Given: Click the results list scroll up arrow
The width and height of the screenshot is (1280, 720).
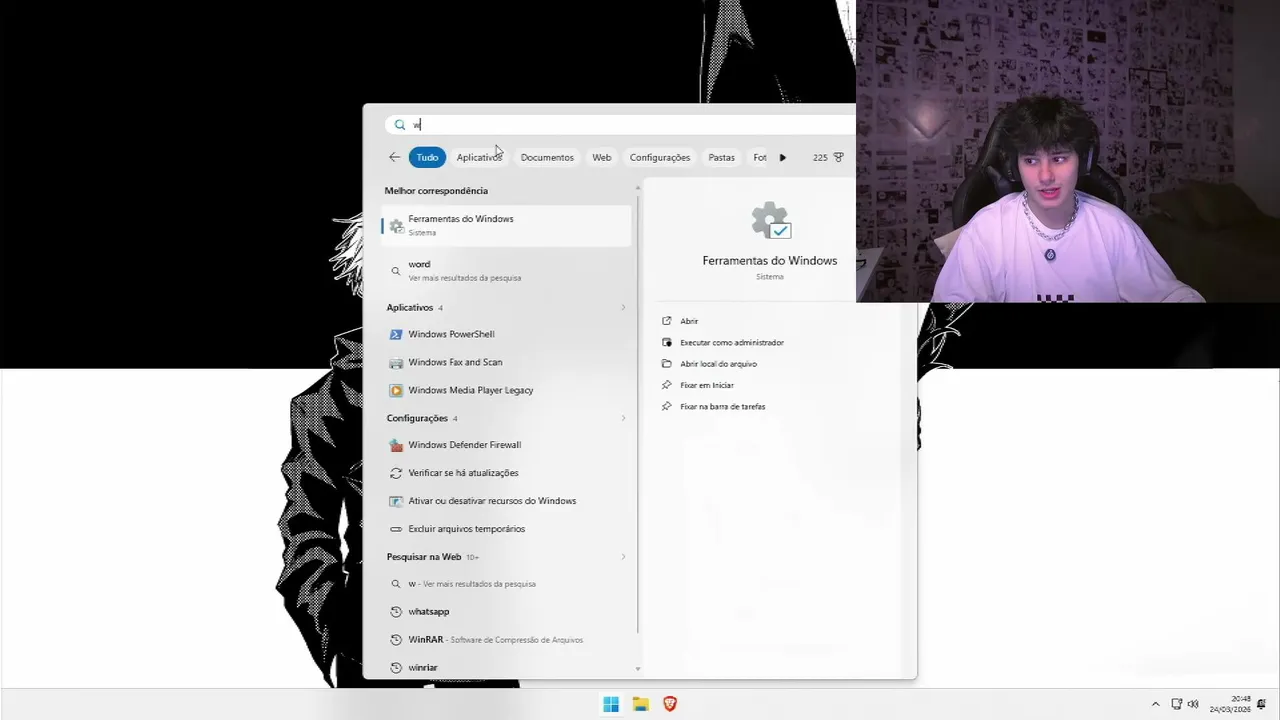Looking at the screenshot, I should 638,187.
